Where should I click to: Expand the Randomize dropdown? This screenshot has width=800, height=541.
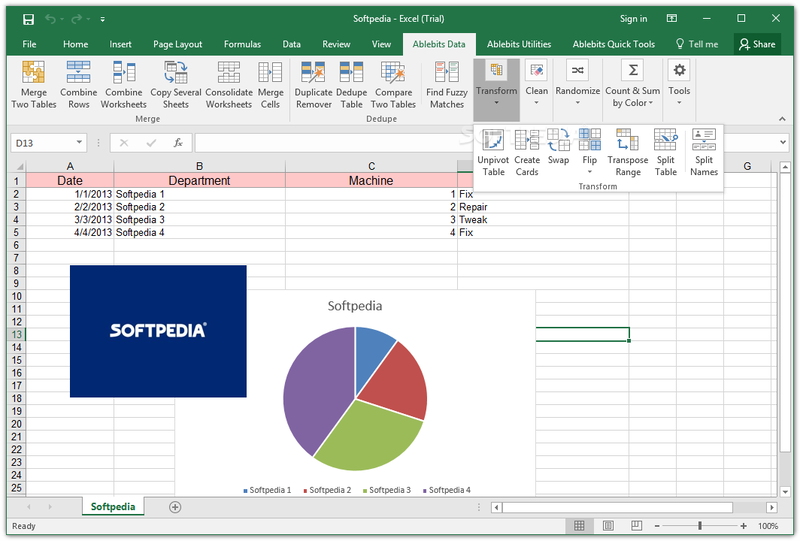pyautogui.click(x=578, y=84)
